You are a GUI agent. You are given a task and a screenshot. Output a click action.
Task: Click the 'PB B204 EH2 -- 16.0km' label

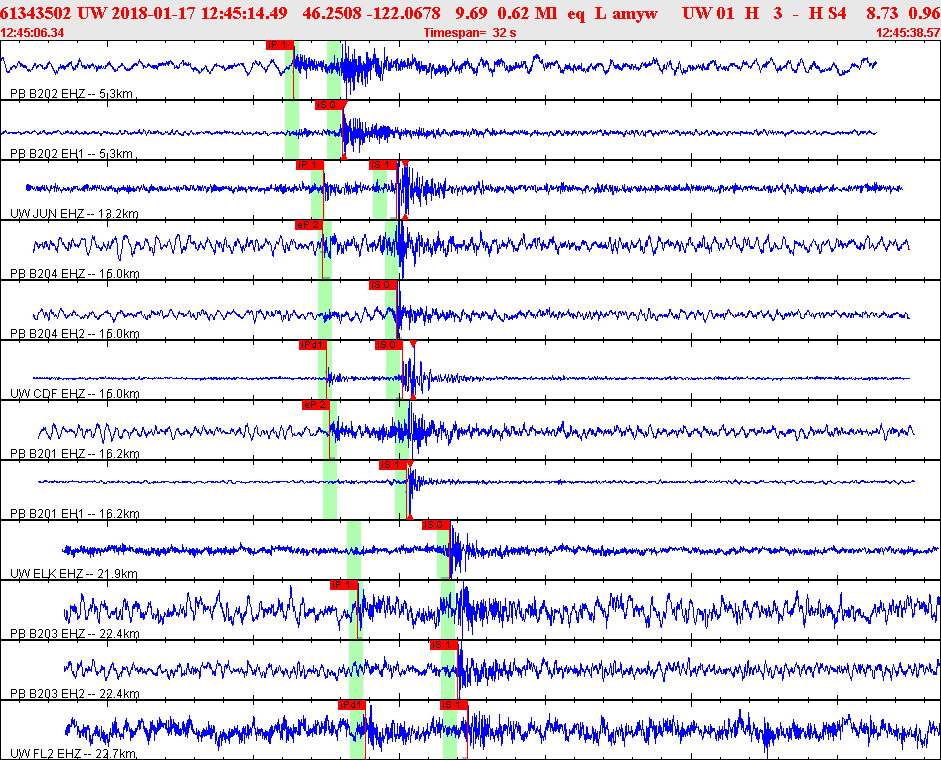(75, 334)
